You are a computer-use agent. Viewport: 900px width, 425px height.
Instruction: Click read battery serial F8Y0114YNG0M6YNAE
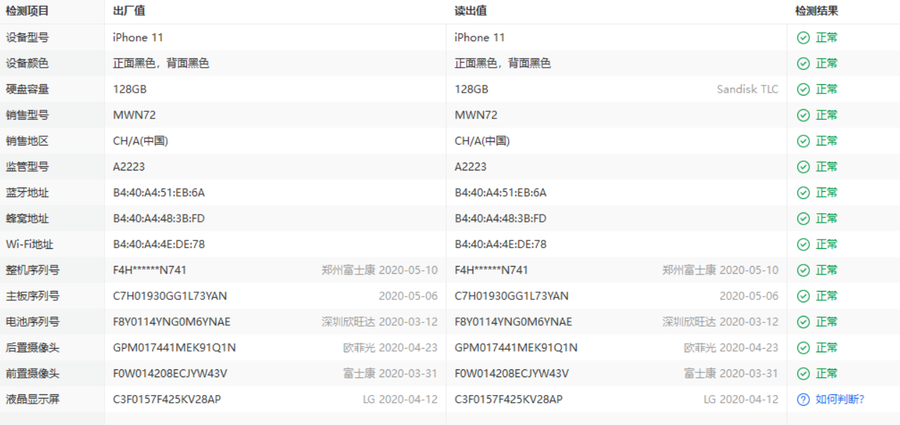513,322
